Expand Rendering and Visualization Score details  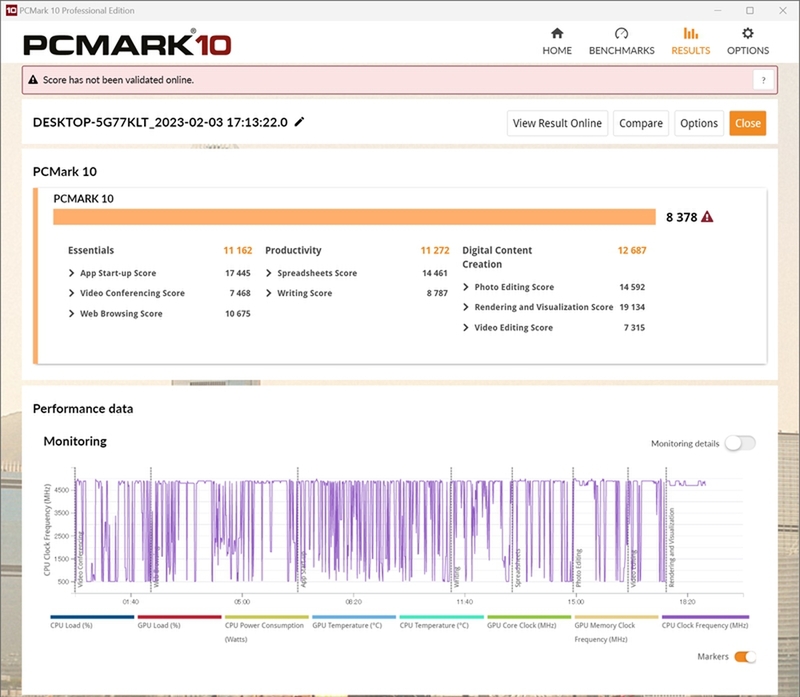coord(466,307)
